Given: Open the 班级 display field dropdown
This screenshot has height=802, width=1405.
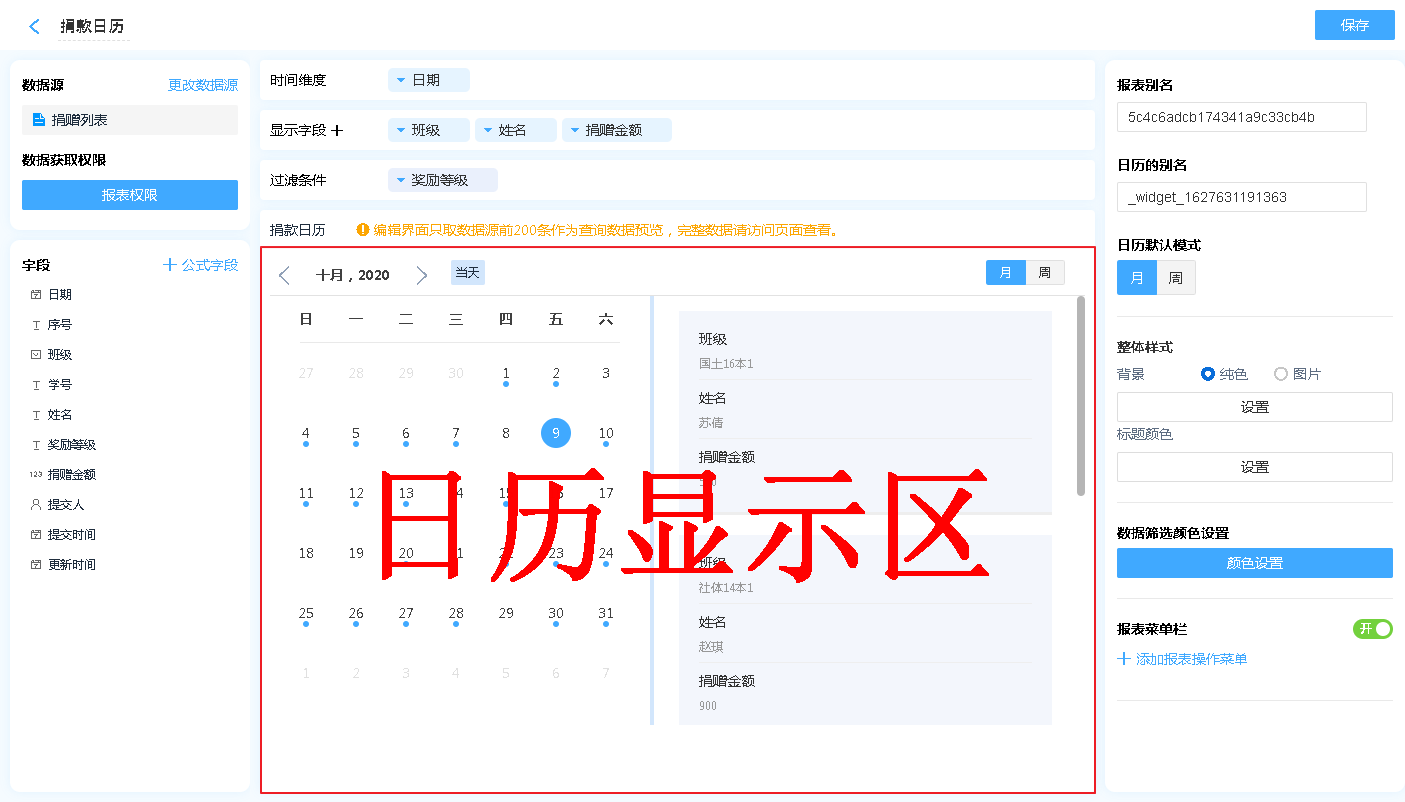Looking at the screenshot, I should point(428,130).
